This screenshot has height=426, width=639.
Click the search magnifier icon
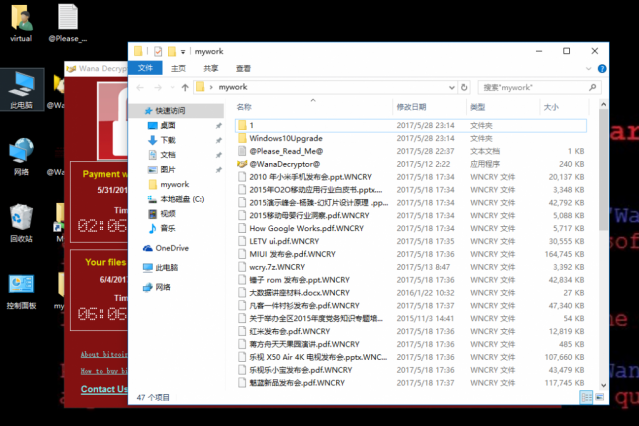click(593, 87)
